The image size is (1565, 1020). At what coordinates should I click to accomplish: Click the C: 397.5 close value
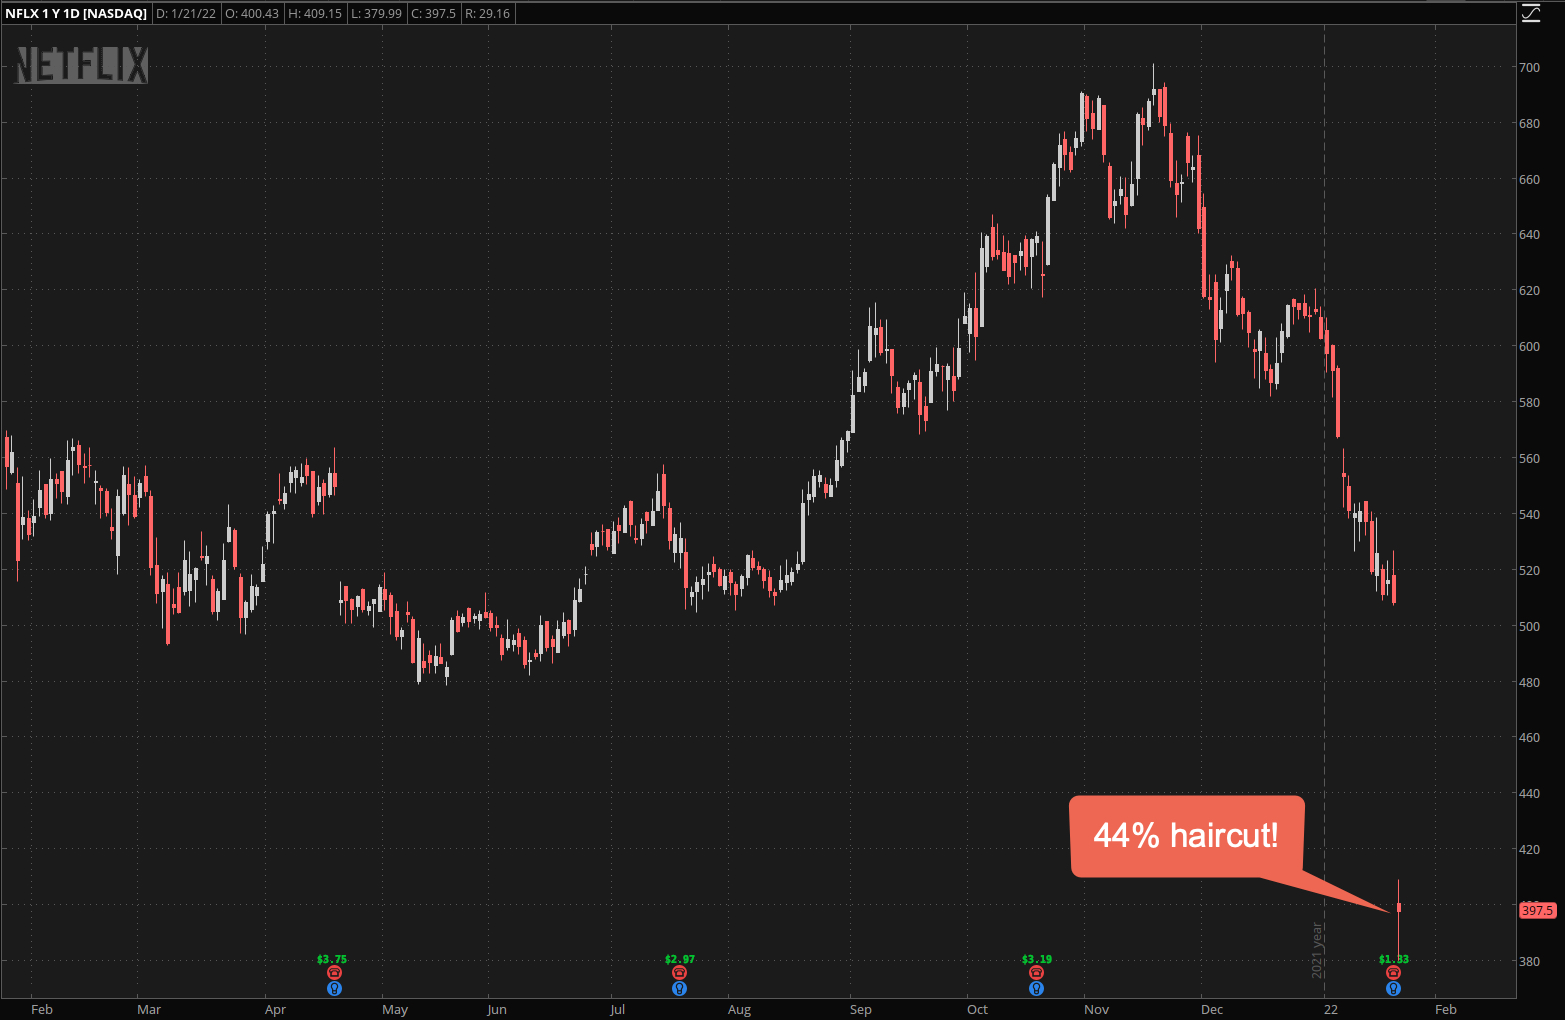coord(433,14)
